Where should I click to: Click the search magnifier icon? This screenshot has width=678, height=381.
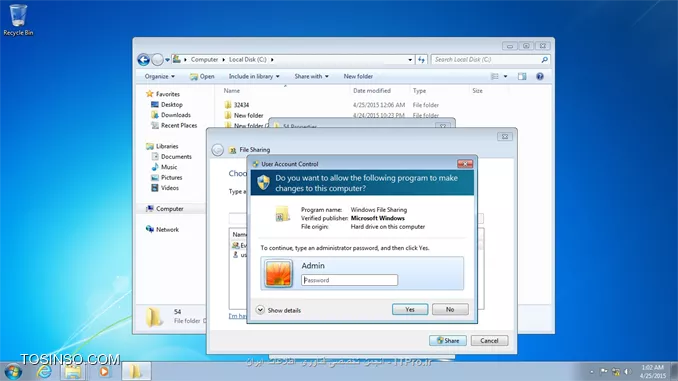[x=544, y=60]
